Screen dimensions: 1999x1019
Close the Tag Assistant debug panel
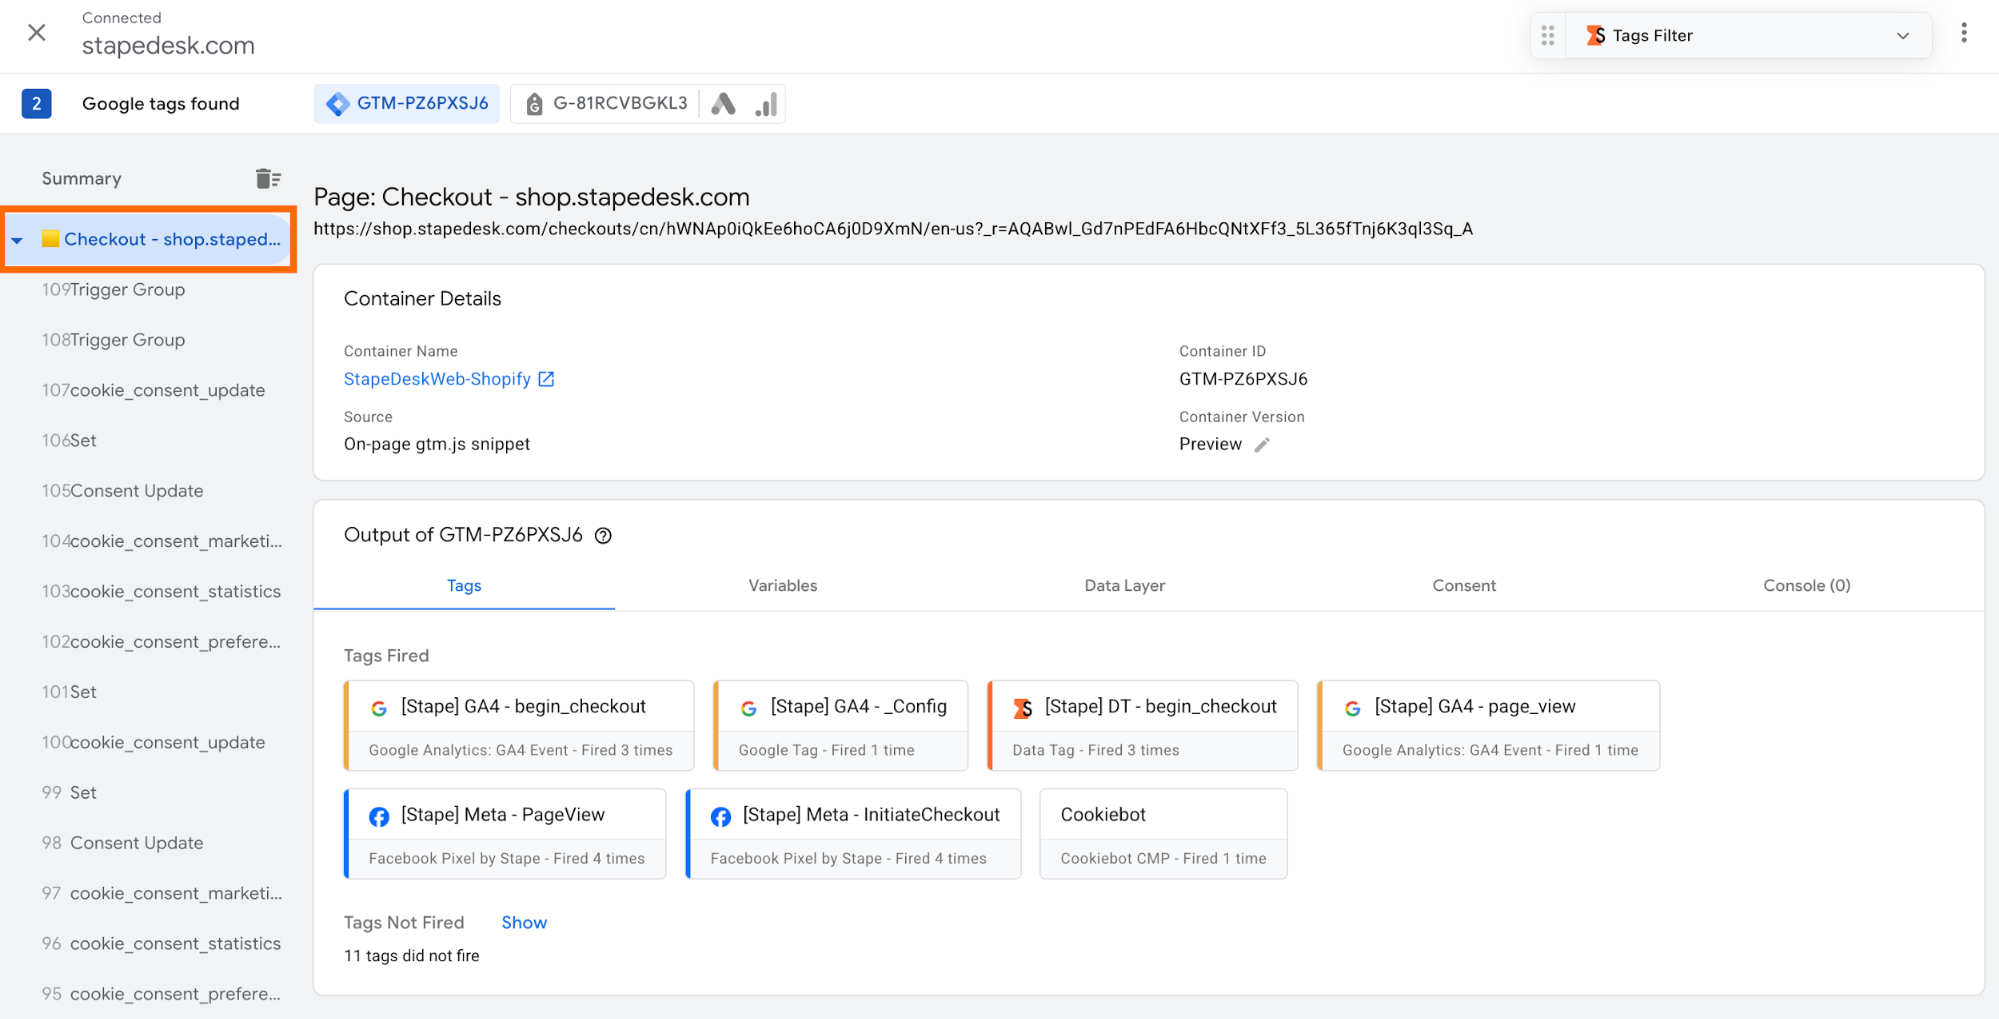[x=37, y=33]
